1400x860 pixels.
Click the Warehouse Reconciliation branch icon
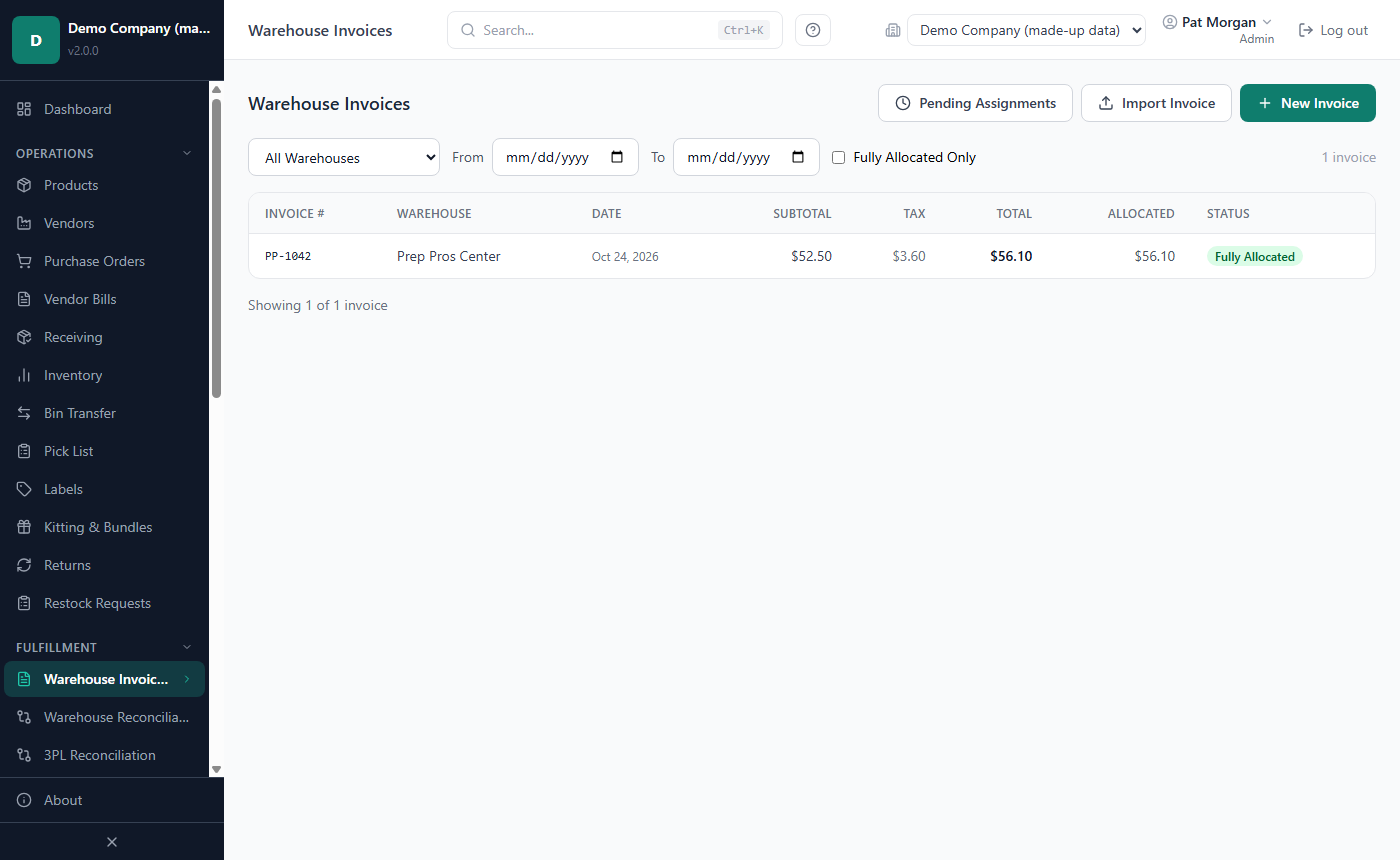click(x=24, y=717)
